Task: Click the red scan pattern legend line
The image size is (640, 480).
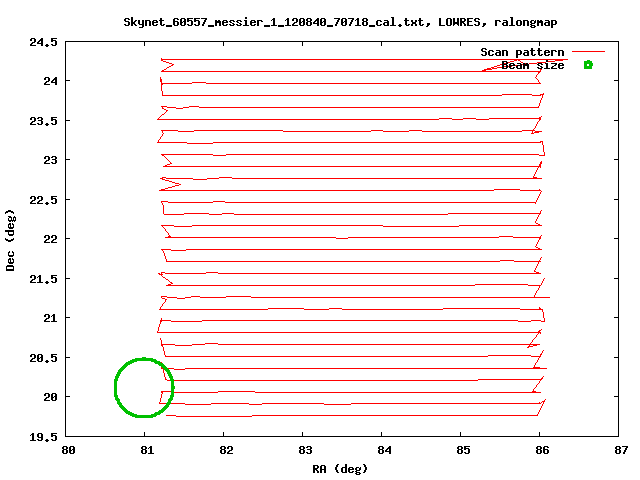Action: pos(588,52)
